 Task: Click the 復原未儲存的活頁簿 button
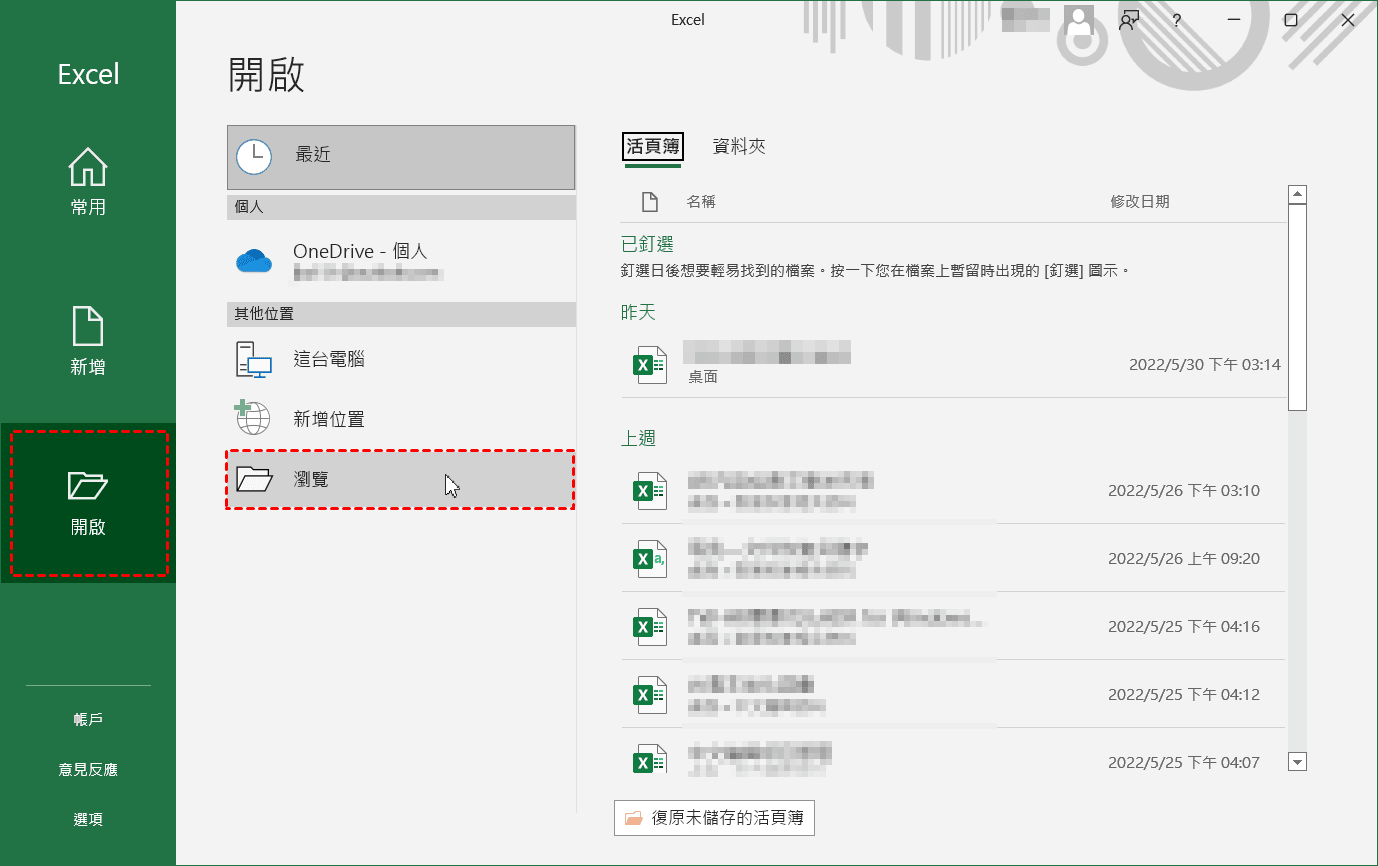pyautogui.click(x=714, y=818)
